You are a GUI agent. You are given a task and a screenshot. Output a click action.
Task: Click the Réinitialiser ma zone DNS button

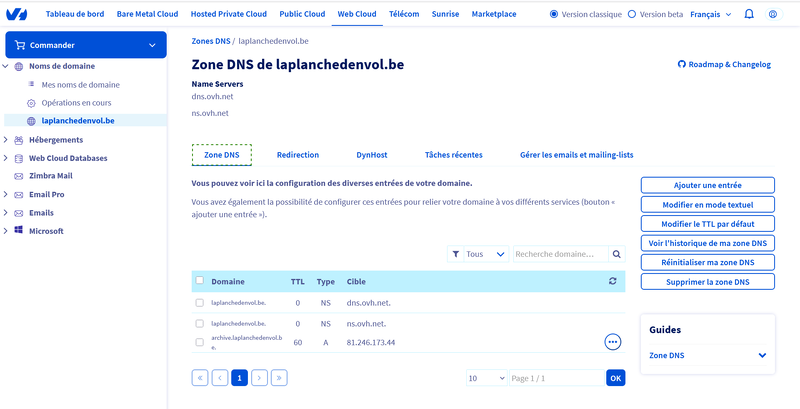pyautogui.click(x=708, y=263)
